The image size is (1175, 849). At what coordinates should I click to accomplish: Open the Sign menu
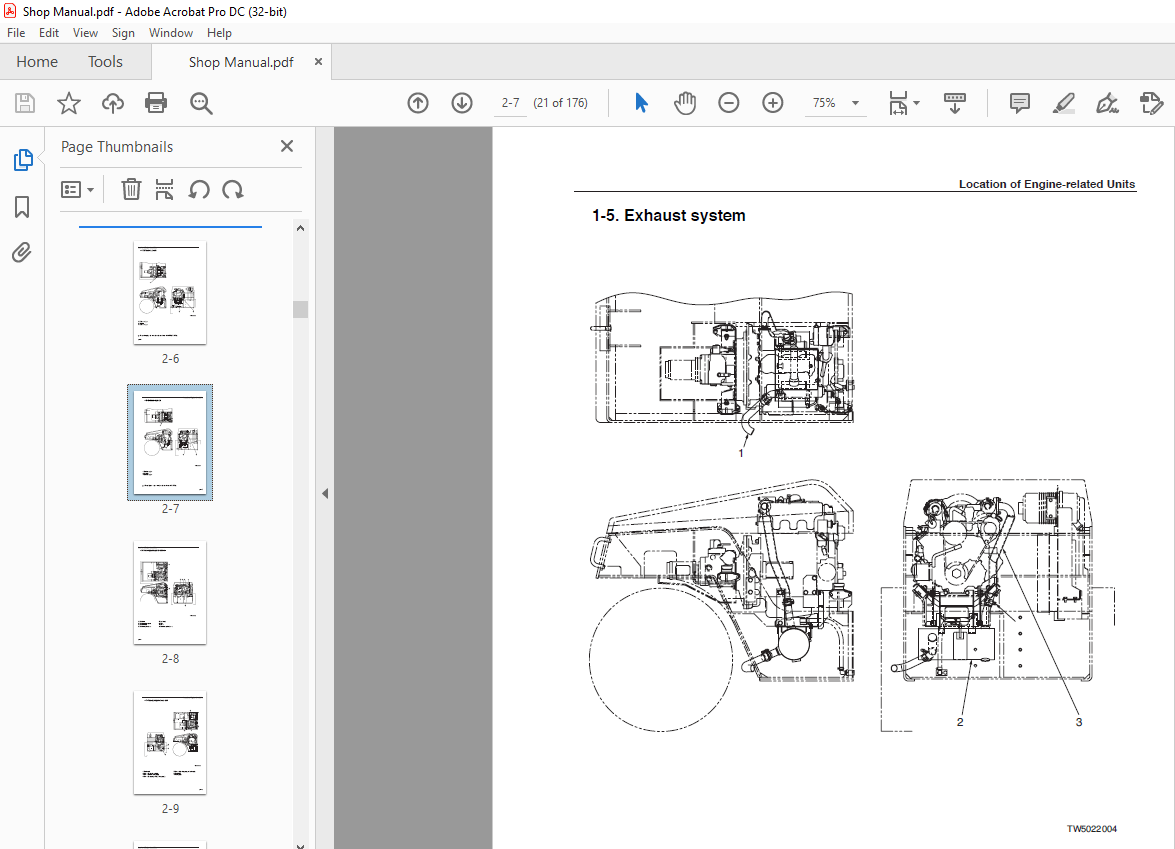pos(123,33)
